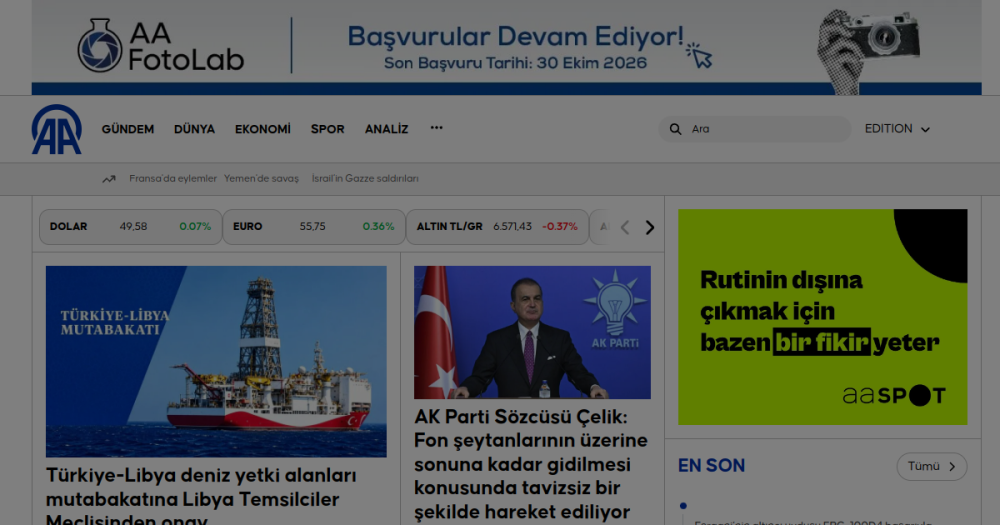
Task: Open the AK Parti spokesman photo
Action: (x=532, y=332)
